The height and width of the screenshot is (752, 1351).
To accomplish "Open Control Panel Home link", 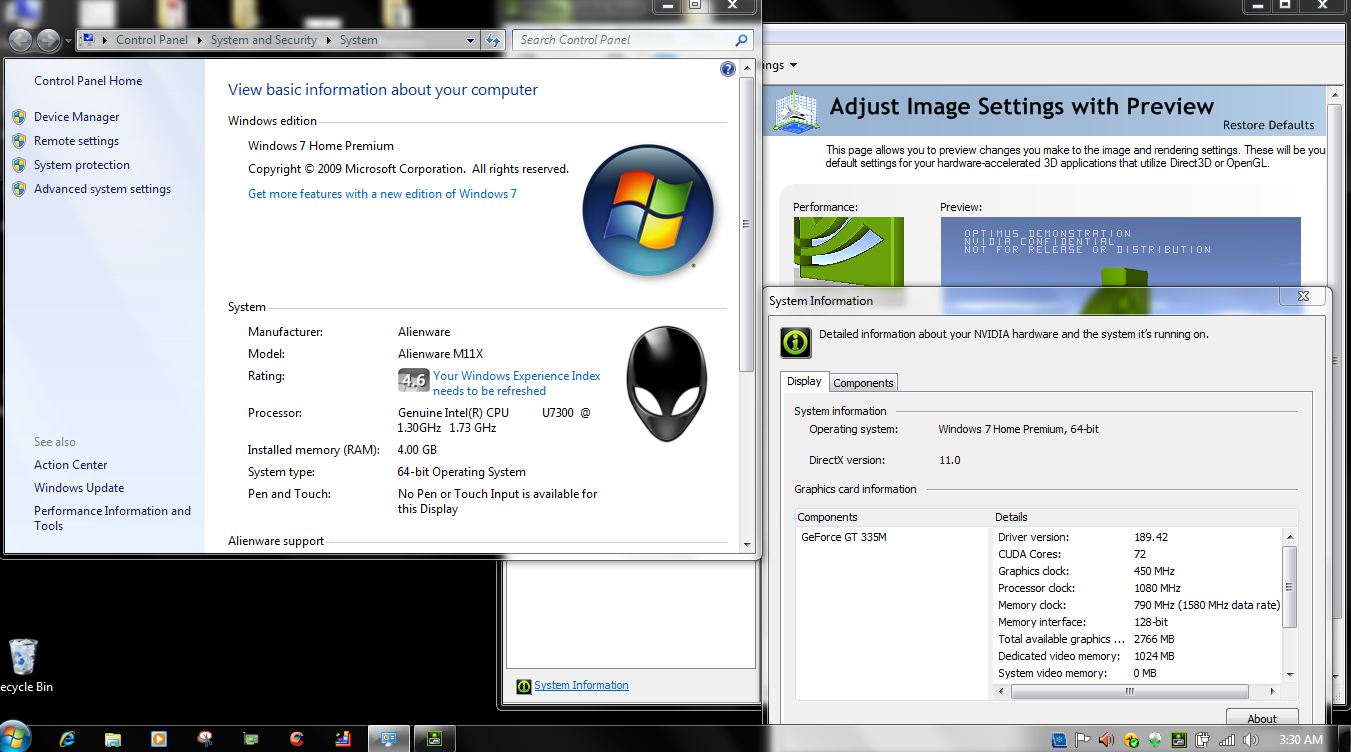I will click(88, 81).
